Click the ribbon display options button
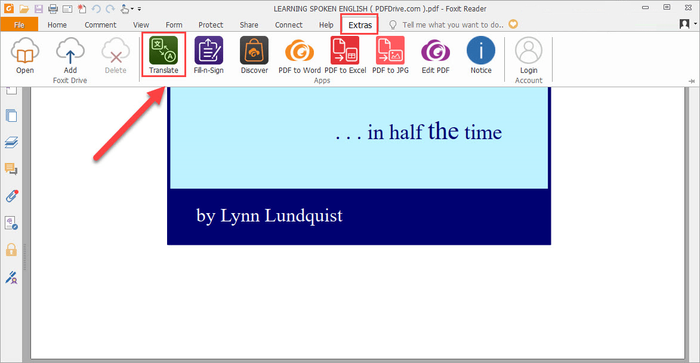Viewport: 700px width, 363px height. coord(667,8)
